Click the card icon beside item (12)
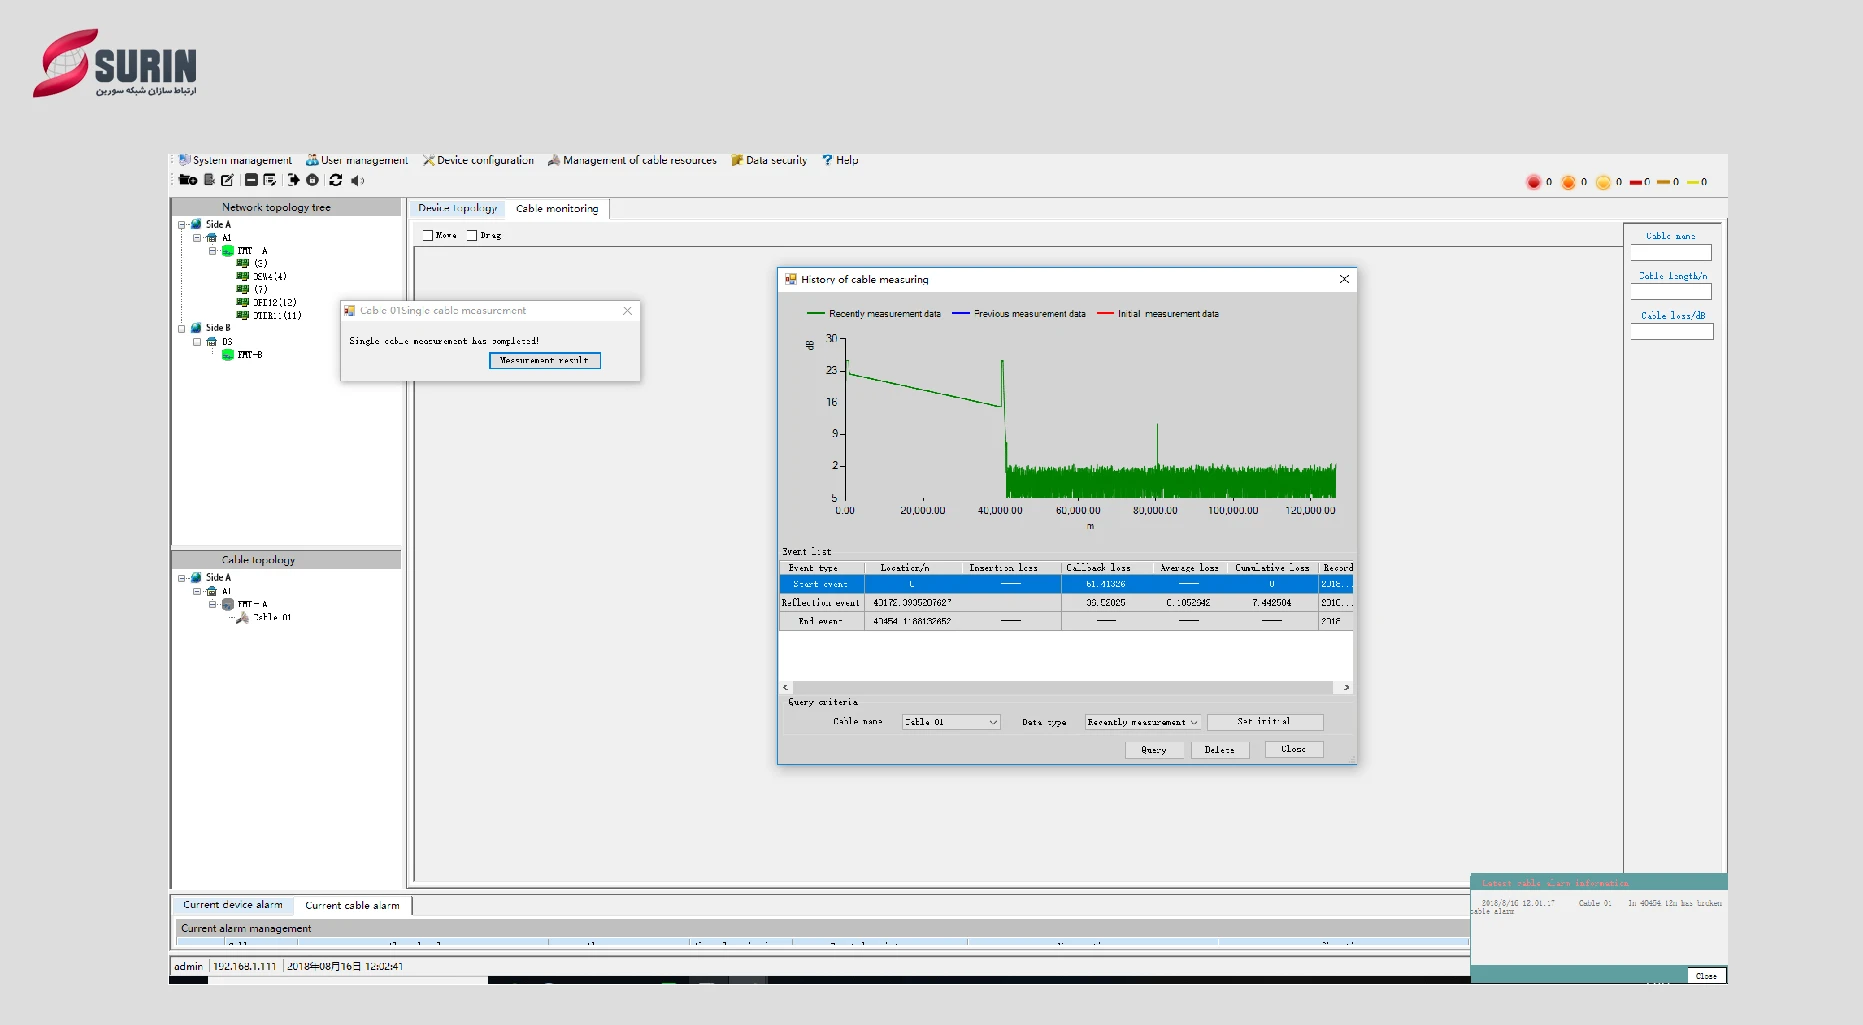The image size is (1863, 1025). click(x=243, y=302)
